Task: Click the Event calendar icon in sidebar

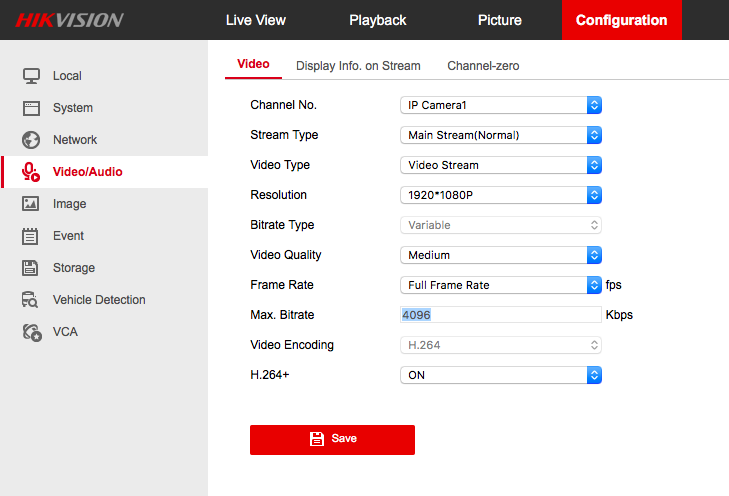Action: [x=31, y=236]
